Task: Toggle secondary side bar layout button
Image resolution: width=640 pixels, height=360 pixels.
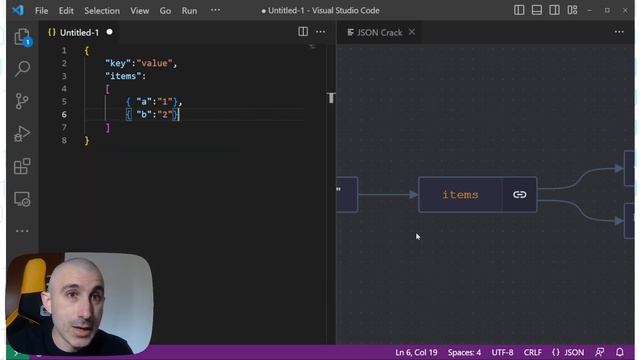Action: click(554, 10)
